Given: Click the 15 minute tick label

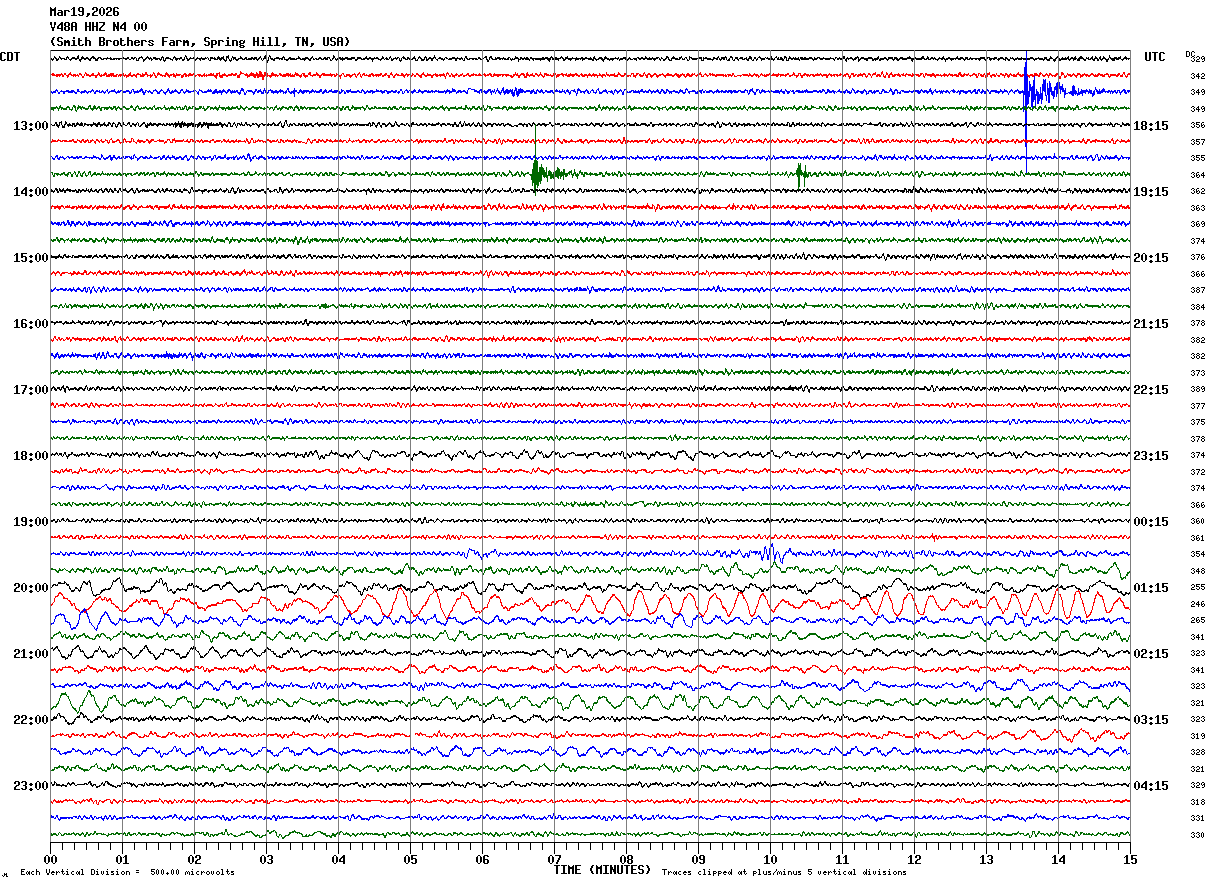Looking at the screenshot, I should pyautogui.click(x=1129, y=859).
